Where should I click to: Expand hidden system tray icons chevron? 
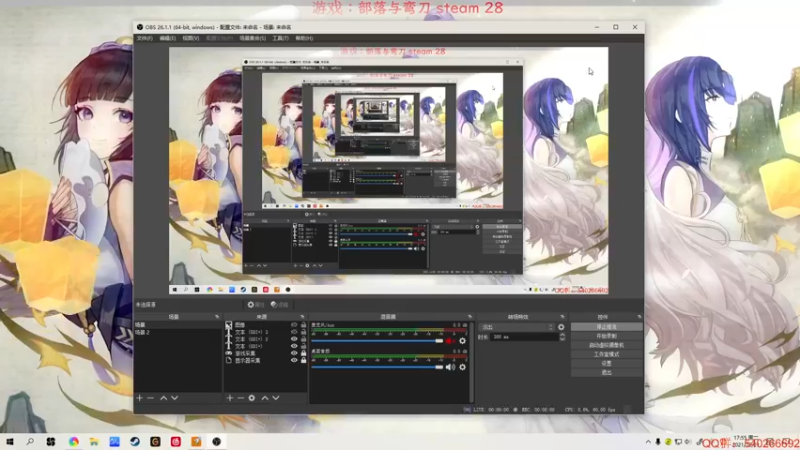[648, 442]
